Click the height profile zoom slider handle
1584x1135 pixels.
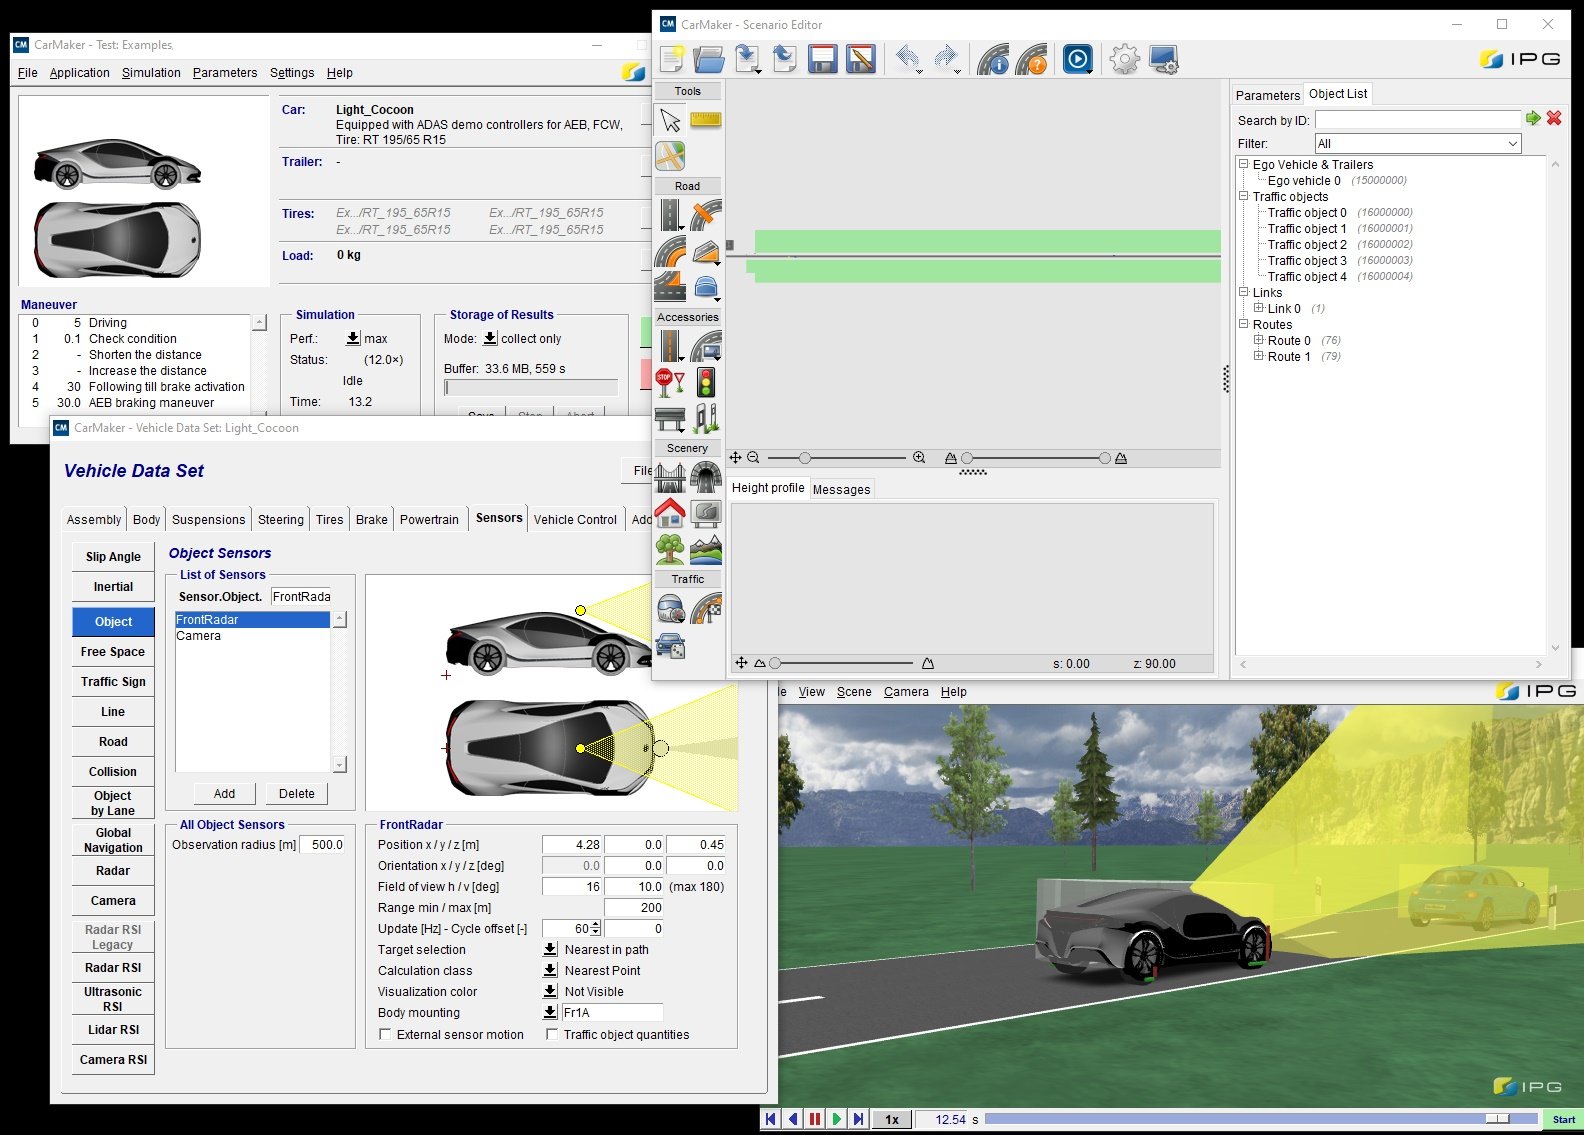point(775,663)
